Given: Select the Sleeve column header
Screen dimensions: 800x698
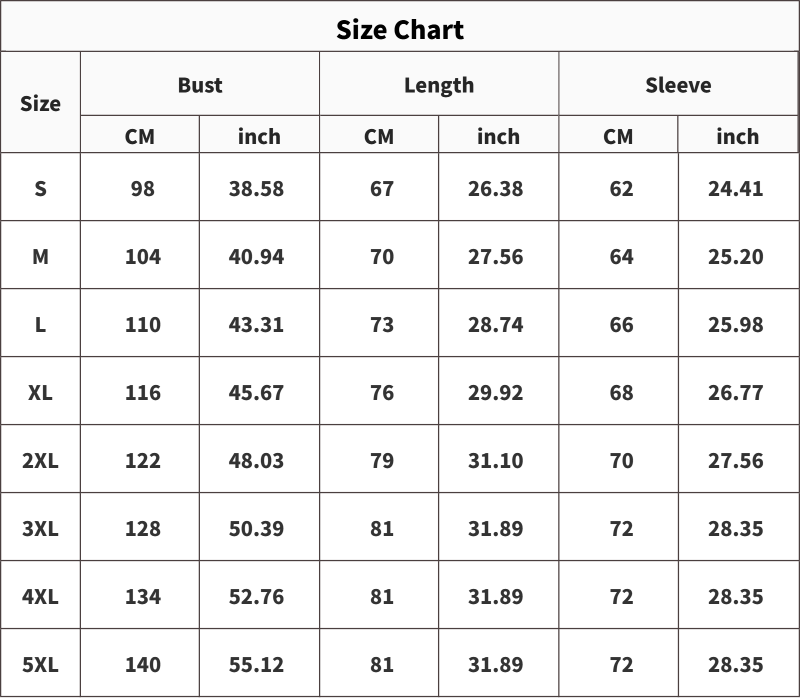Looking at the screenshot, I should [x=678, y=85].
